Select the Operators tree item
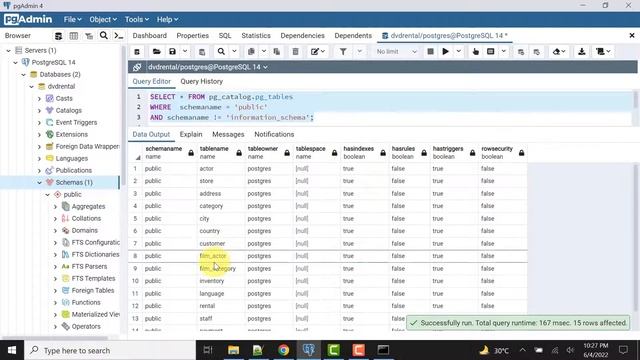 [x=86, y=327]
